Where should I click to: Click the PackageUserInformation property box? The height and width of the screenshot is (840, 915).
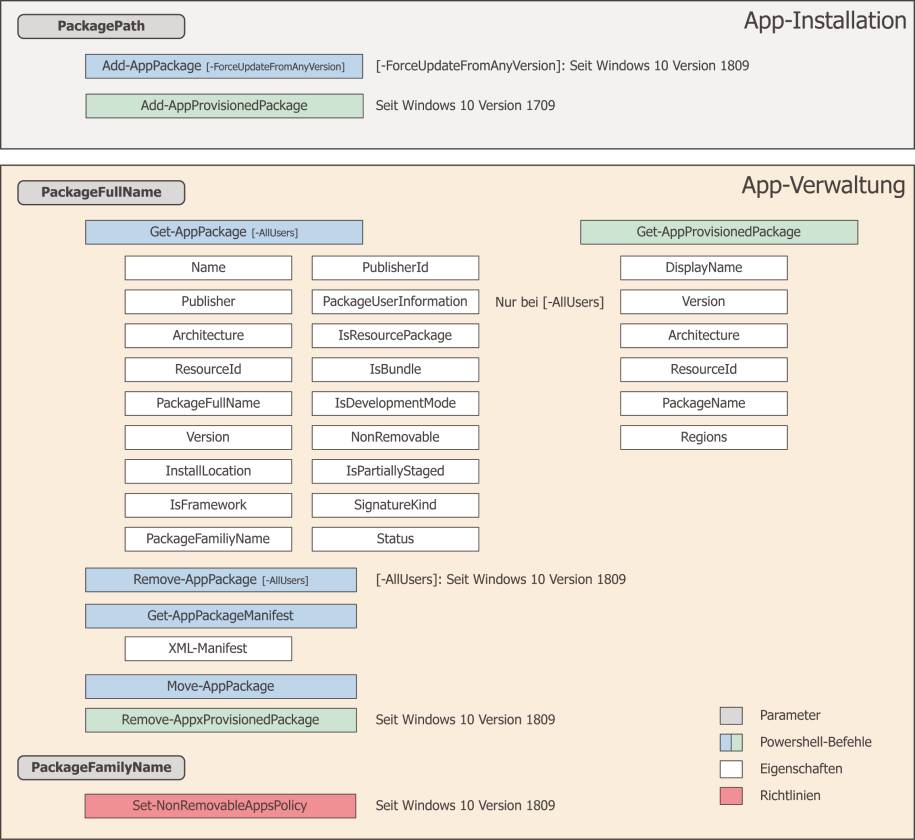point(395,301)
